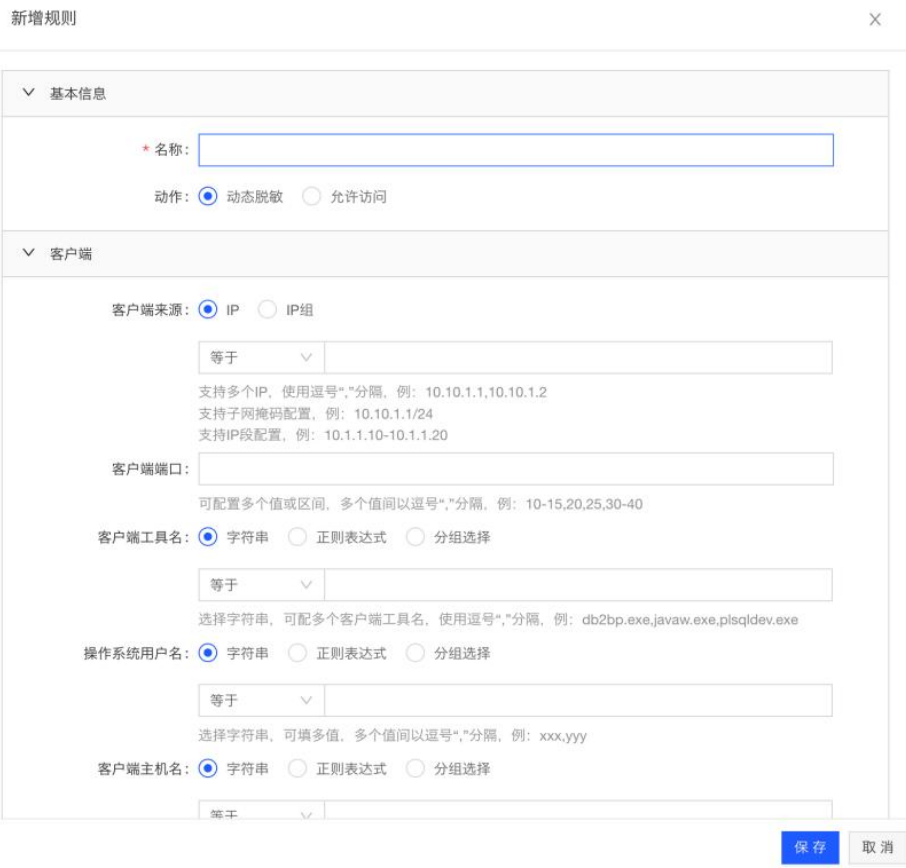906x868 pixels.
Task: Select 正则表达式 for 客户端工具名
Action: point(298,537)
